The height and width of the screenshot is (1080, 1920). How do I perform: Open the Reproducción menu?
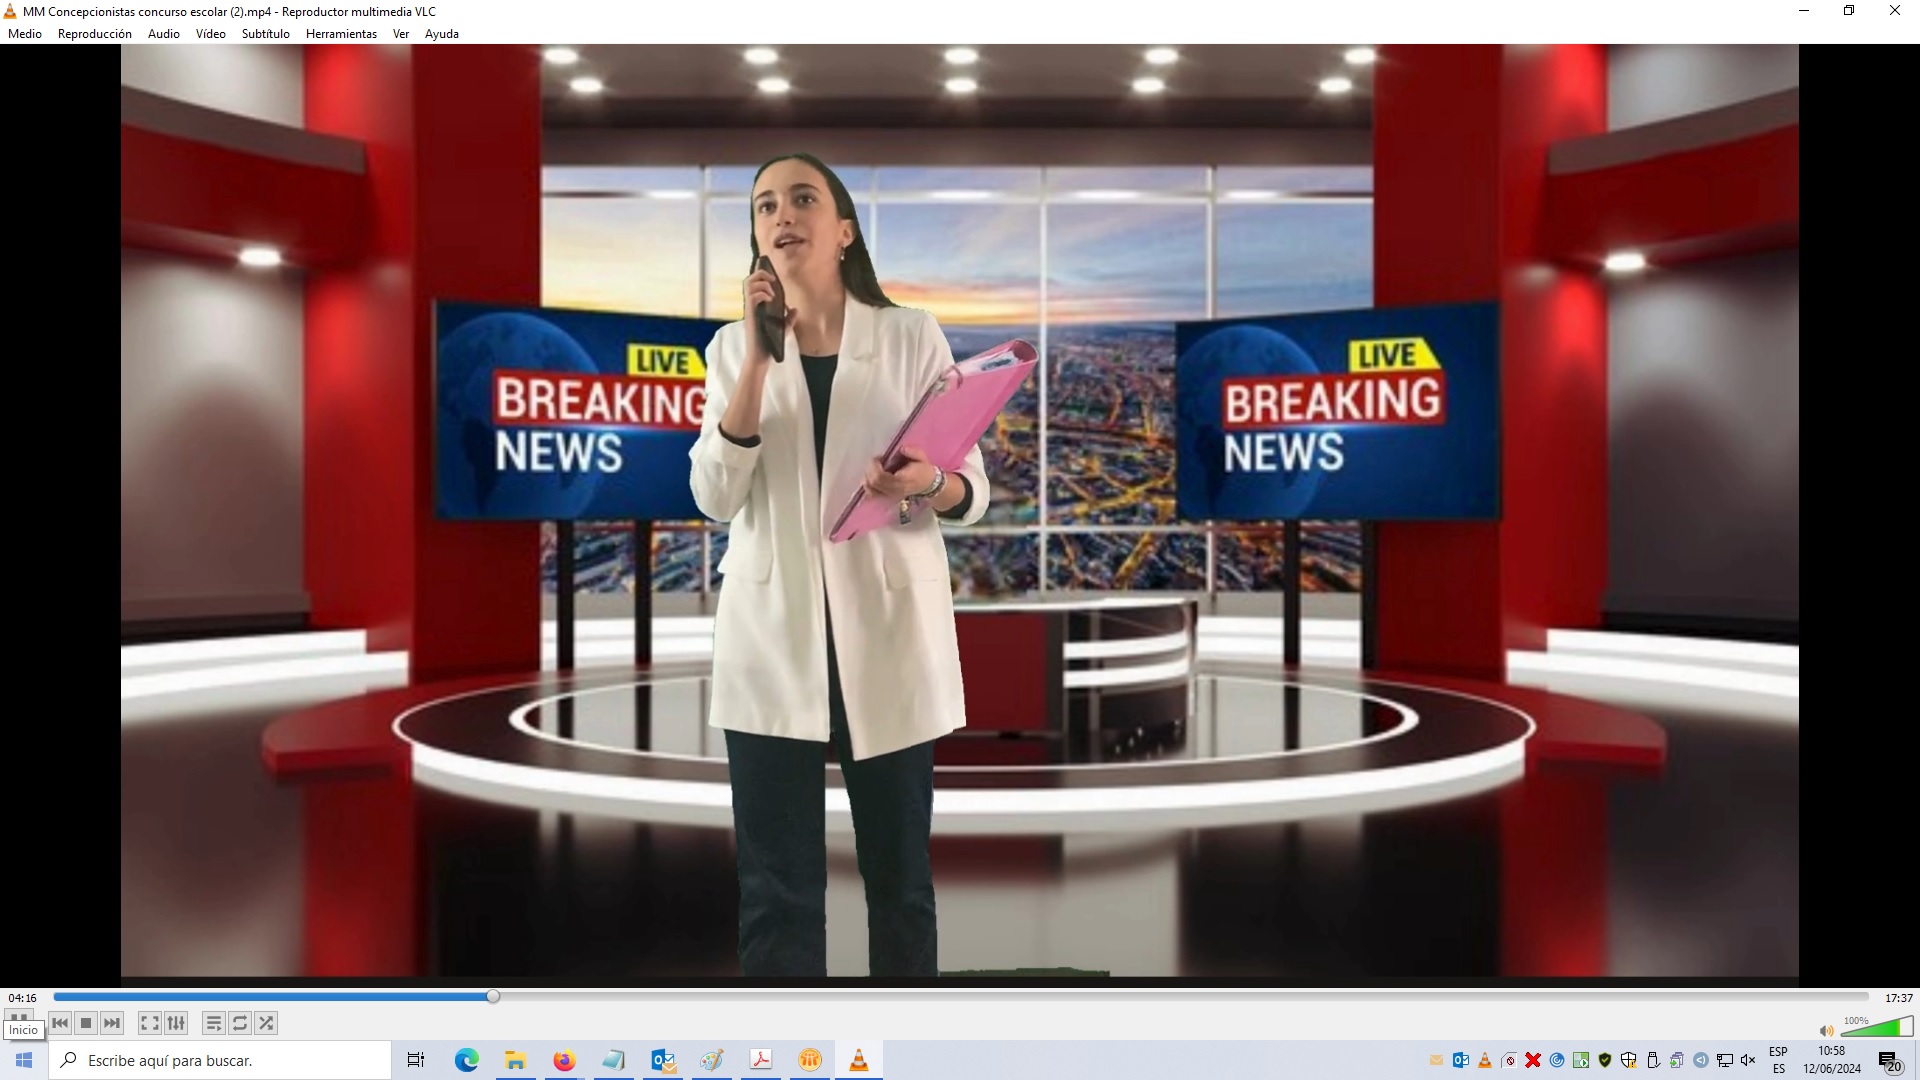(x=94, y=34)
